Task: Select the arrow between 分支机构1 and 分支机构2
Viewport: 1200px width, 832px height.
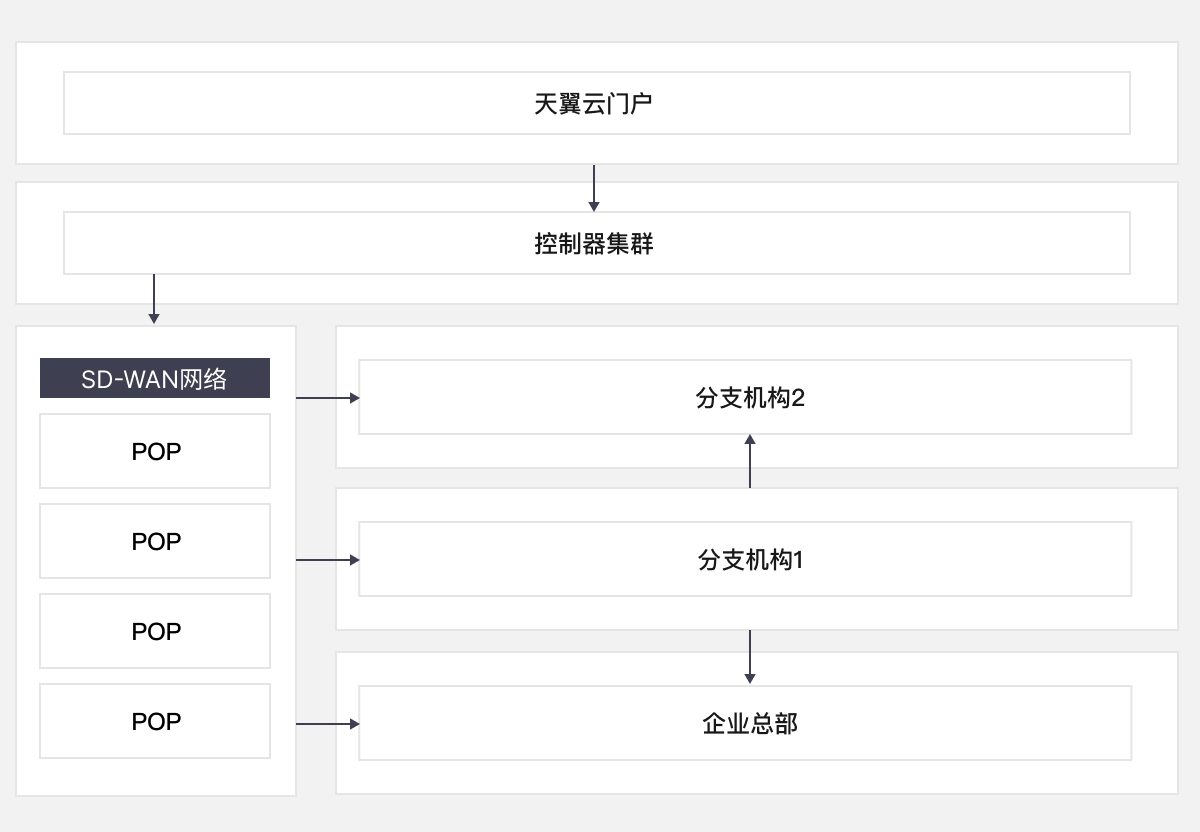Action: tap(749, 460)
